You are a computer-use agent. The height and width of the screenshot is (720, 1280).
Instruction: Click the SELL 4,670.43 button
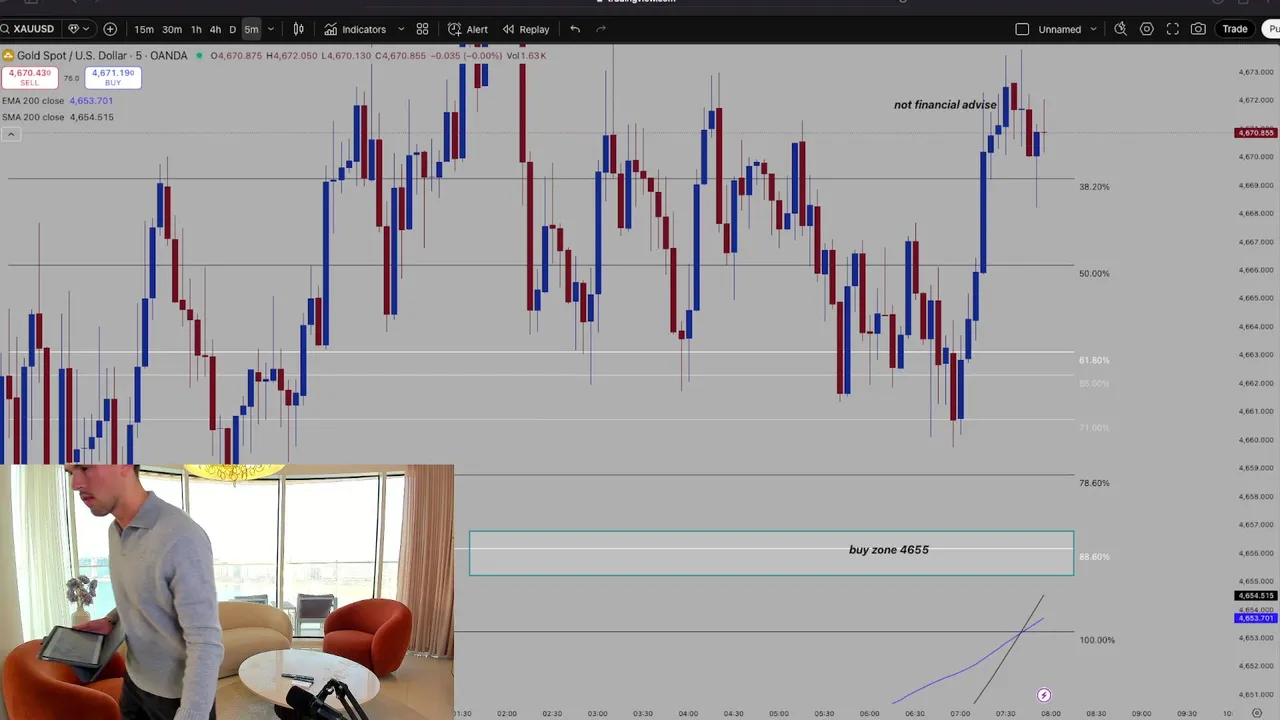point(29,77)
